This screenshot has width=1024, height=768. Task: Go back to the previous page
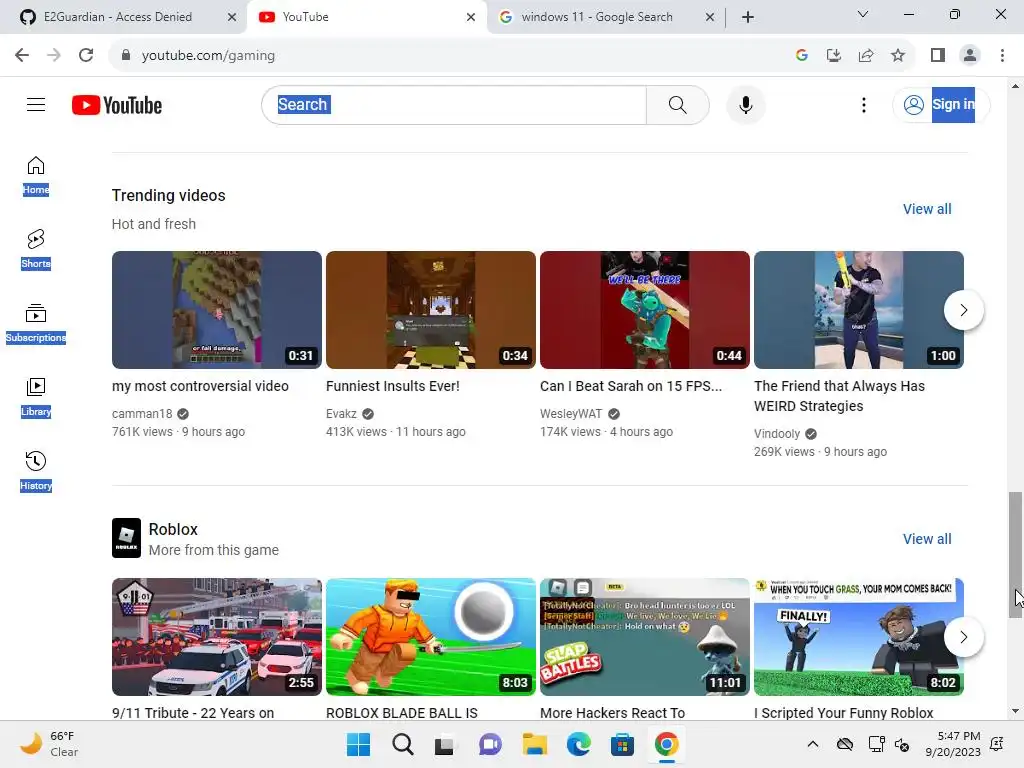(22, 55)
